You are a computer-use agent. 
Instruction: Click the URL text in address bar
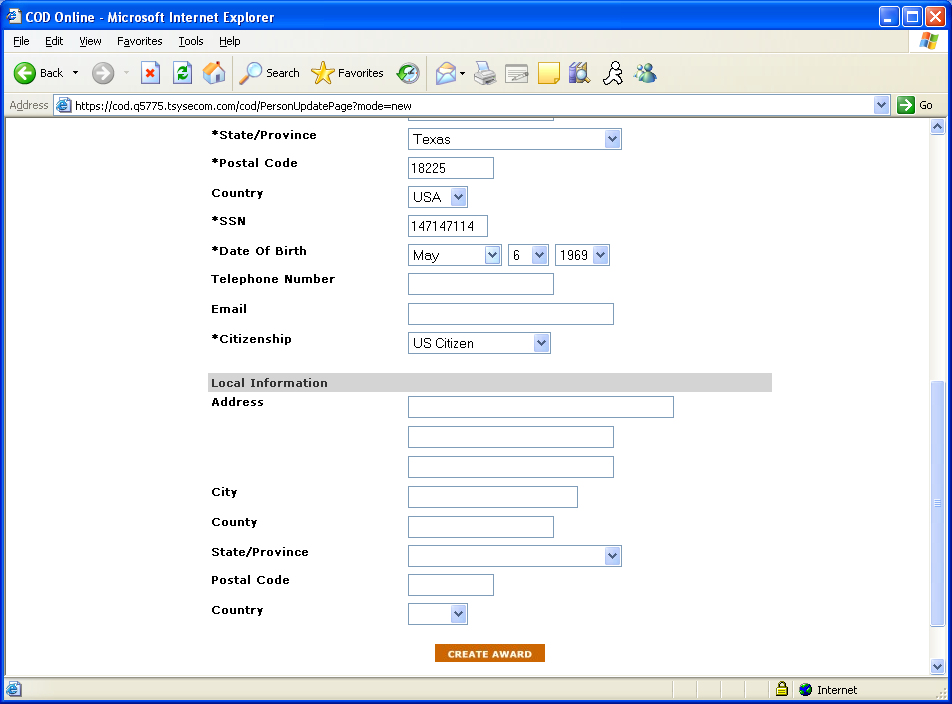(243, 106)
